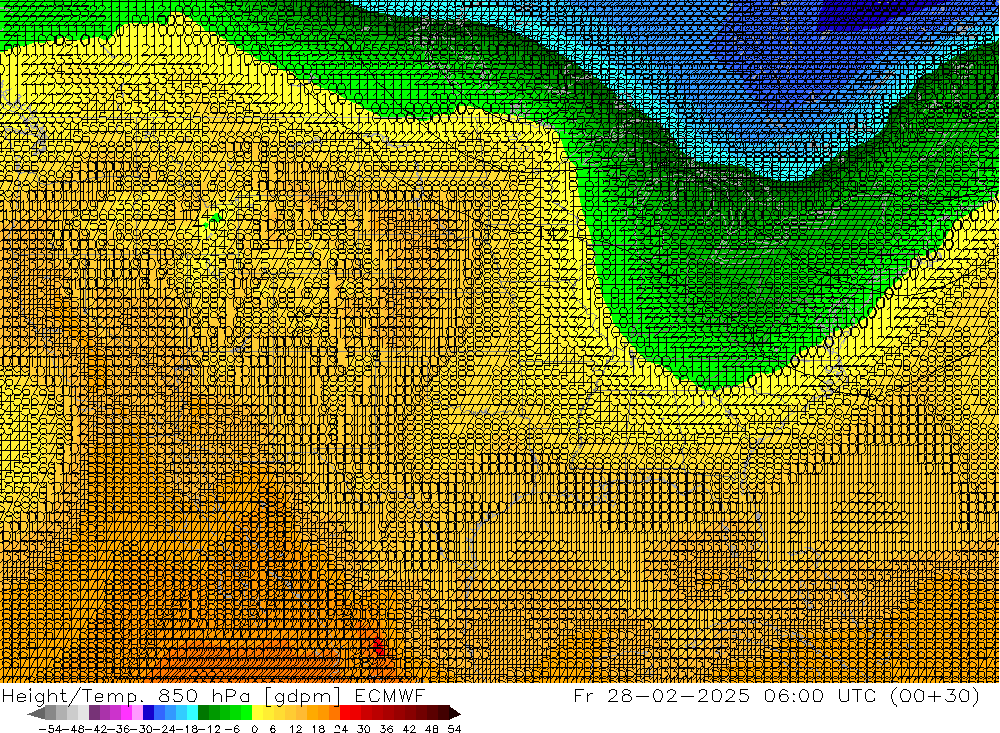Click the dark maroon right arrow end of color scale
Screen dimensions: 1000x733
[455, 713]
